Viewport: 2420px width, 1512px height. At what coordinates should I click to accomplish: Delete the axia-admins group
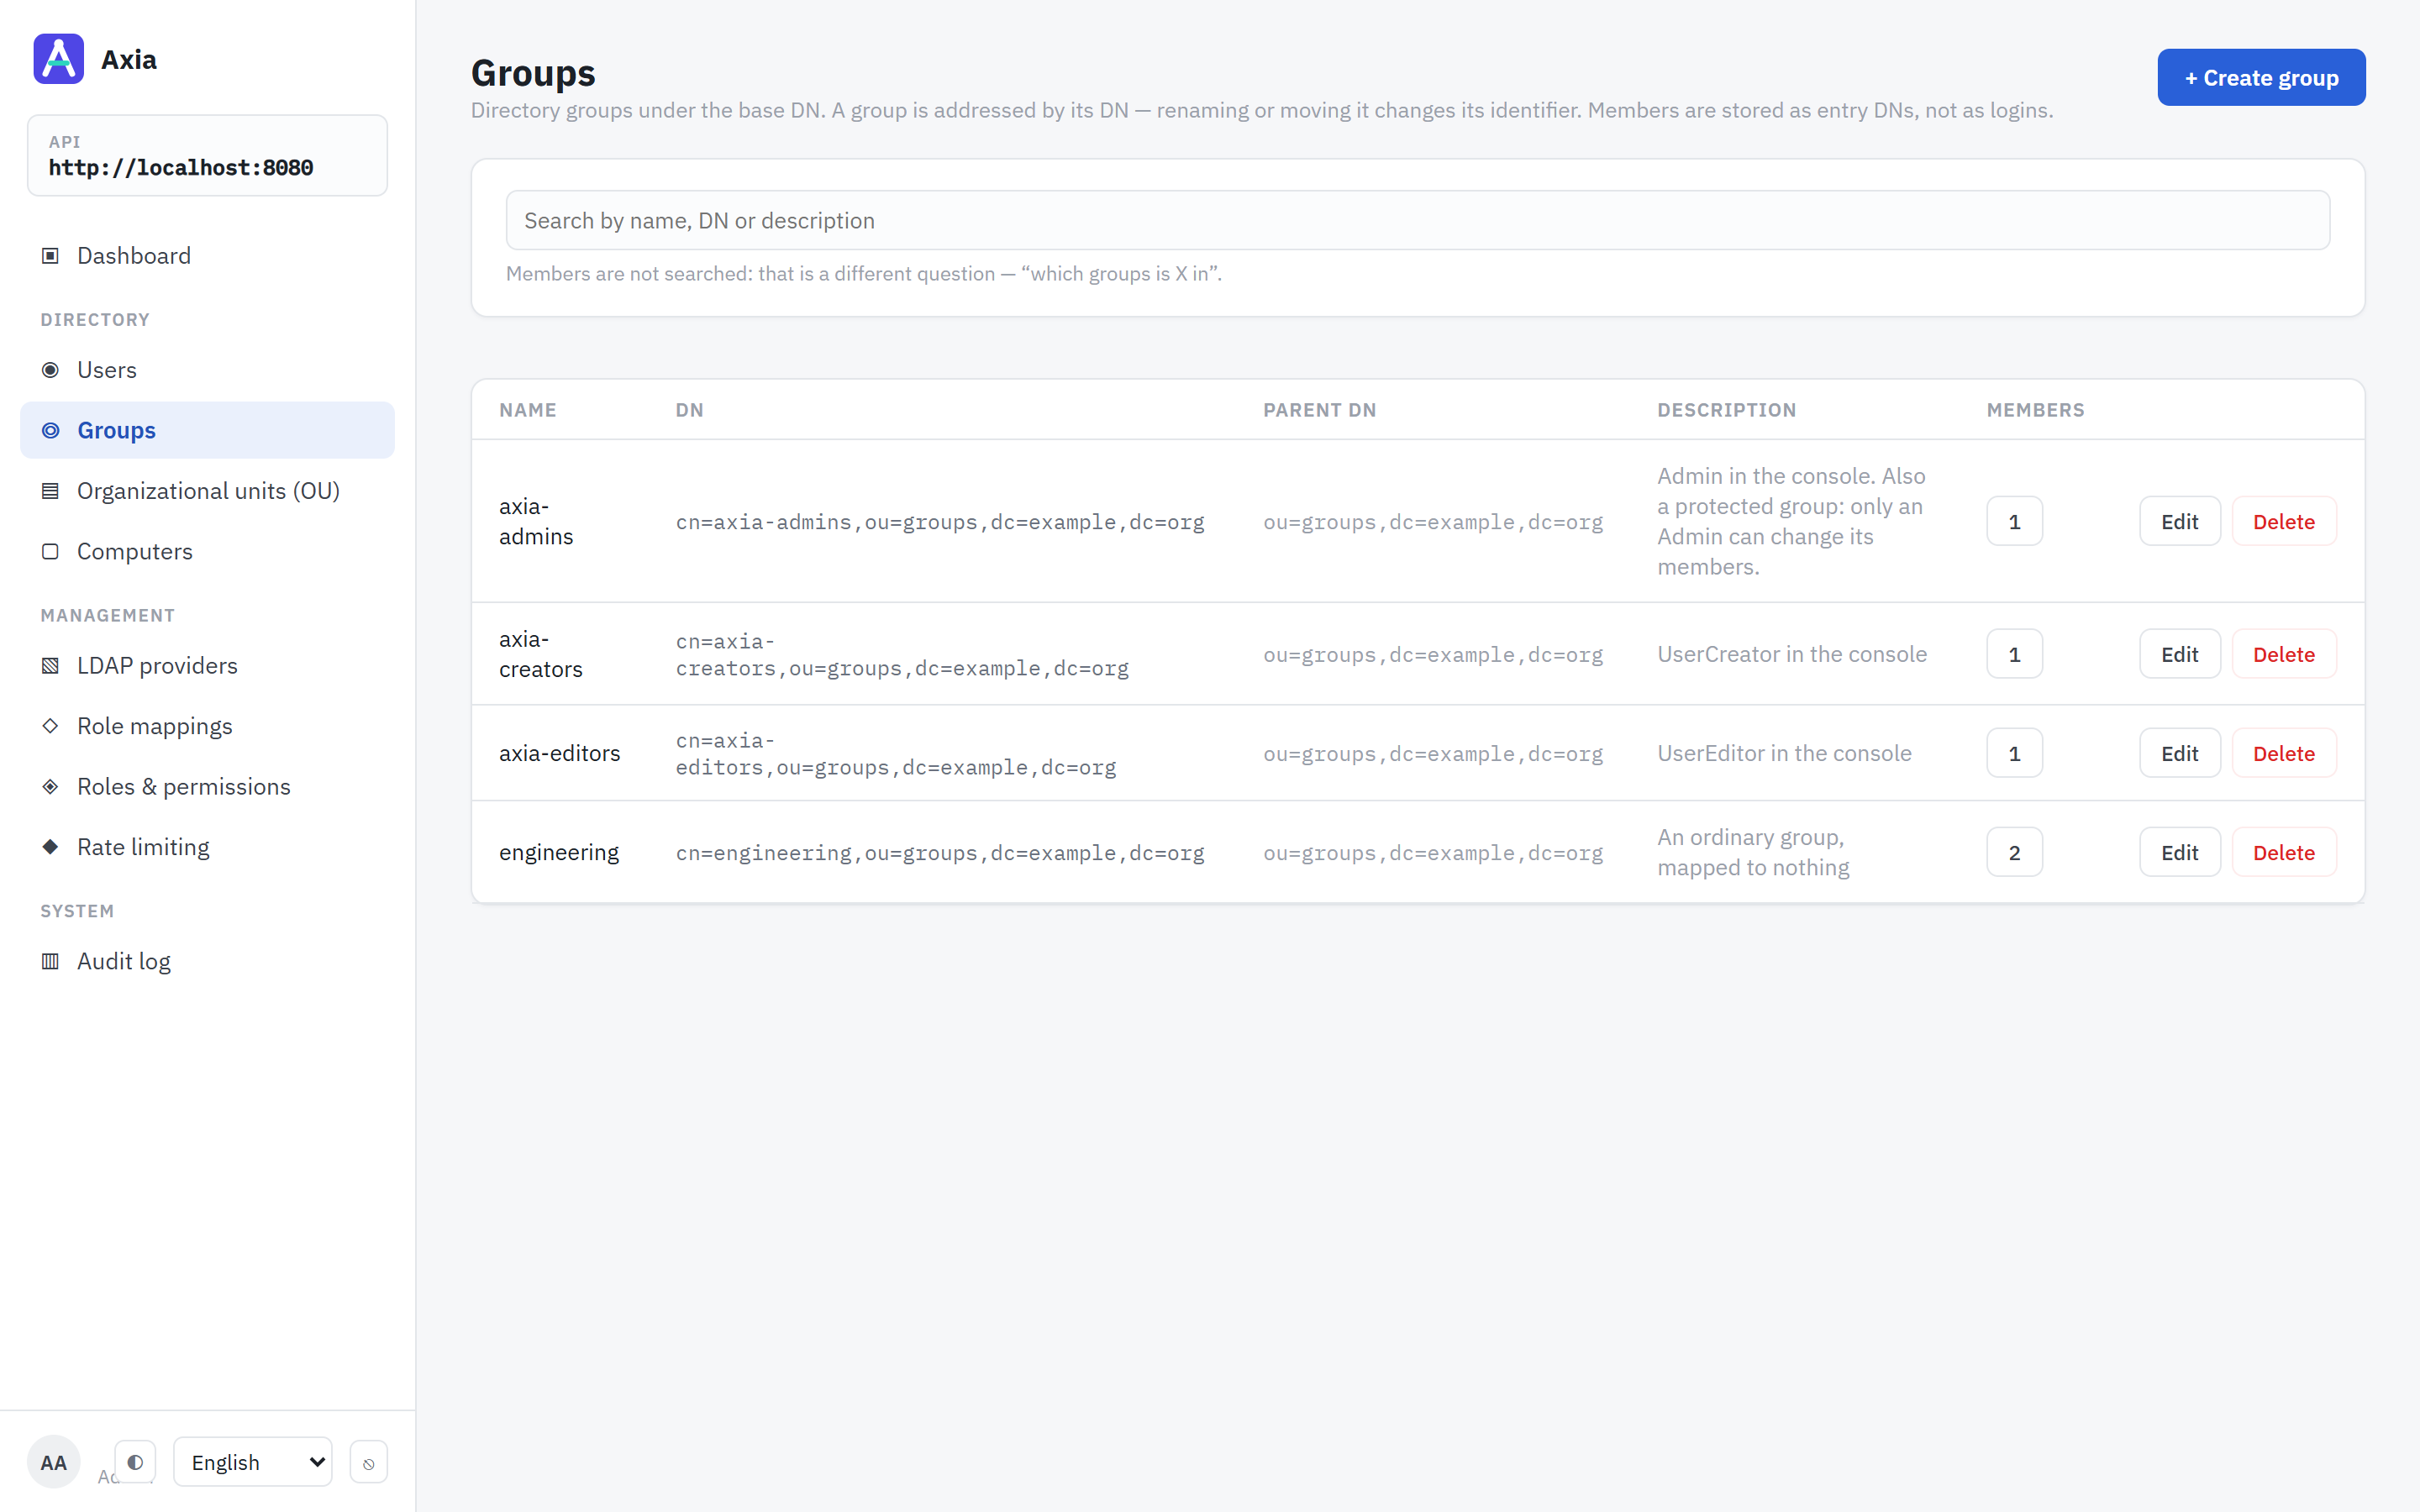[2283, 521]
